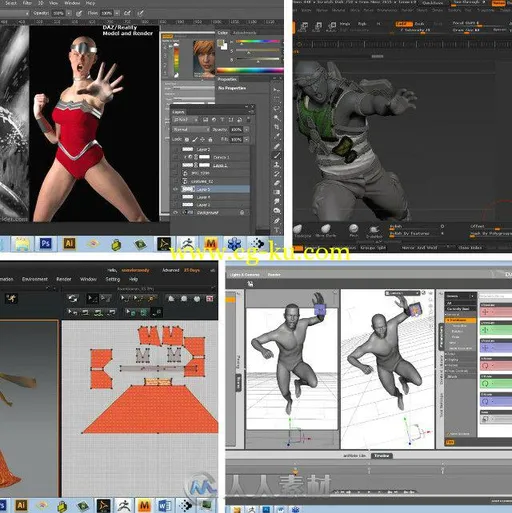Select the Eyedropper tool in Photoshop toolbar

click(x=277, y=136)
